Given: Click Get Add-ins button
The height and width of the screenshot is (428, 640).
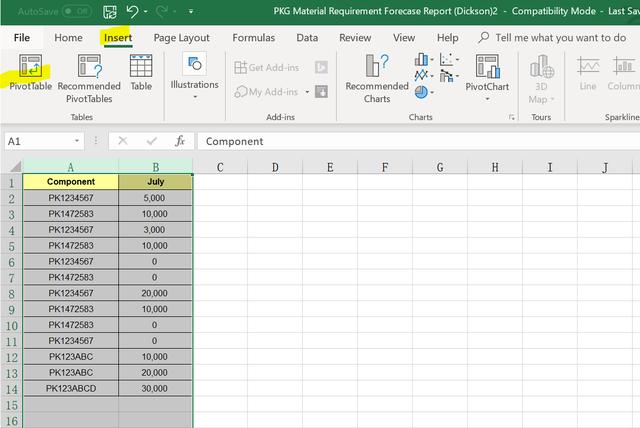Looking at the screenshot, I should tap(267, 67).
